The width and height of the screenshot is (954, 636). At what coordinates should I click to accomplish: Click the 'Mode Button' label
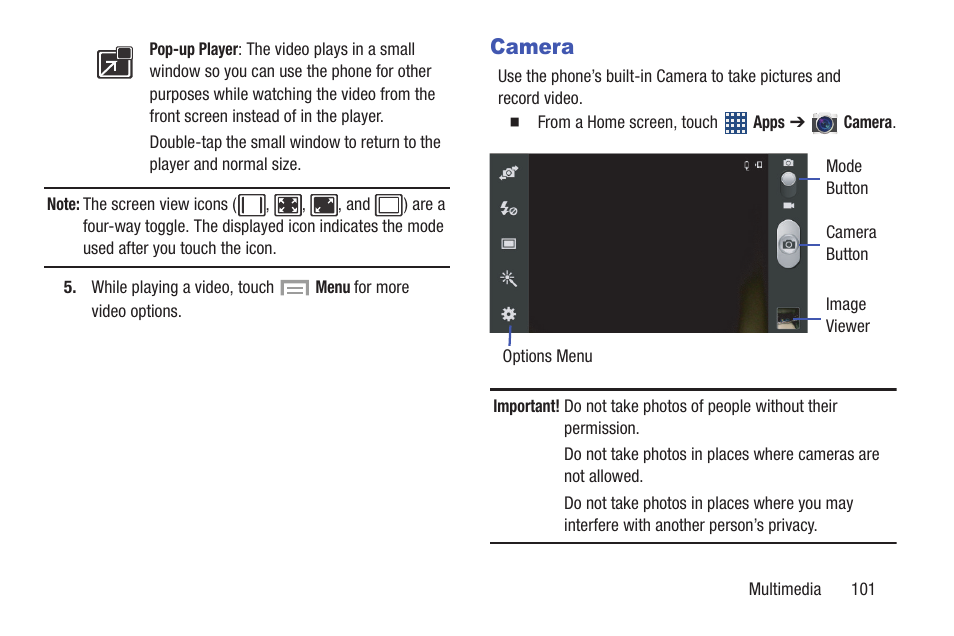(x=846, y=177)
